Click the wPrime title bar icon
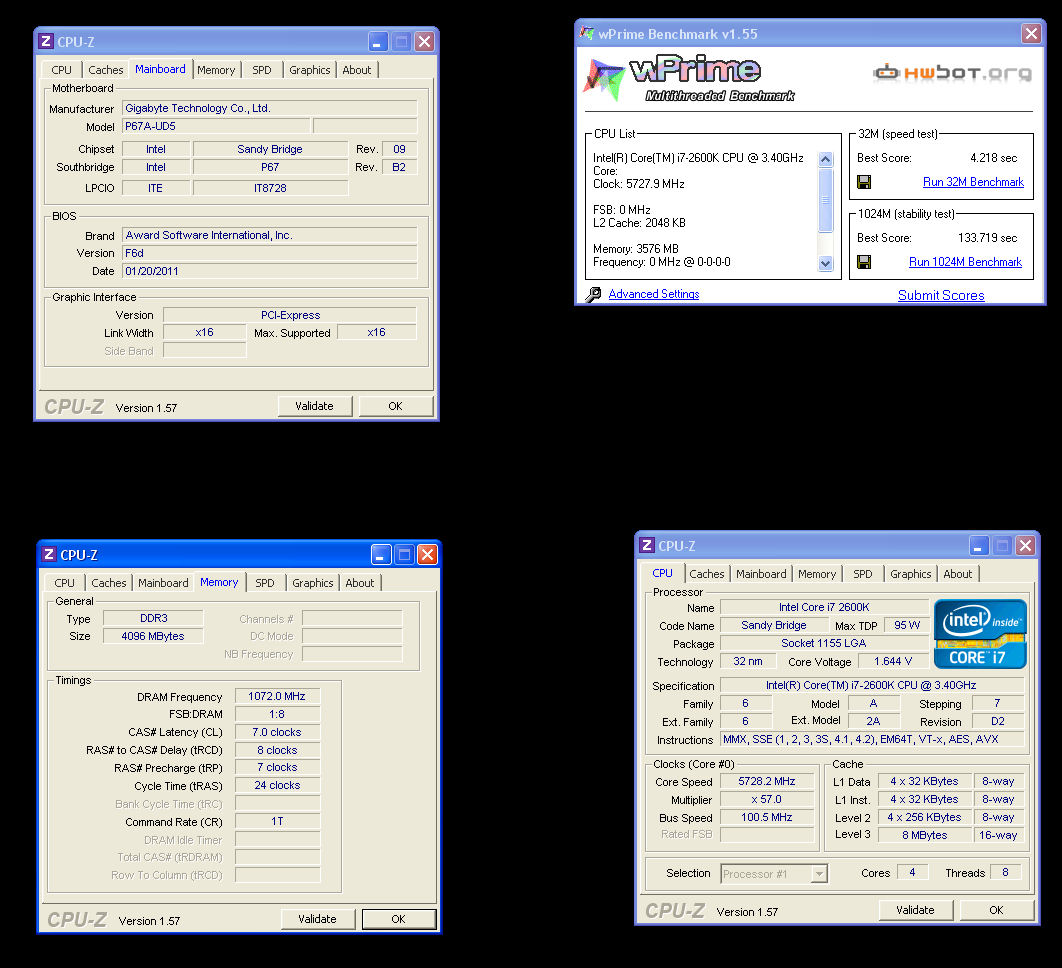Screen dimensions: 1062x968 (x=587, y=33)
